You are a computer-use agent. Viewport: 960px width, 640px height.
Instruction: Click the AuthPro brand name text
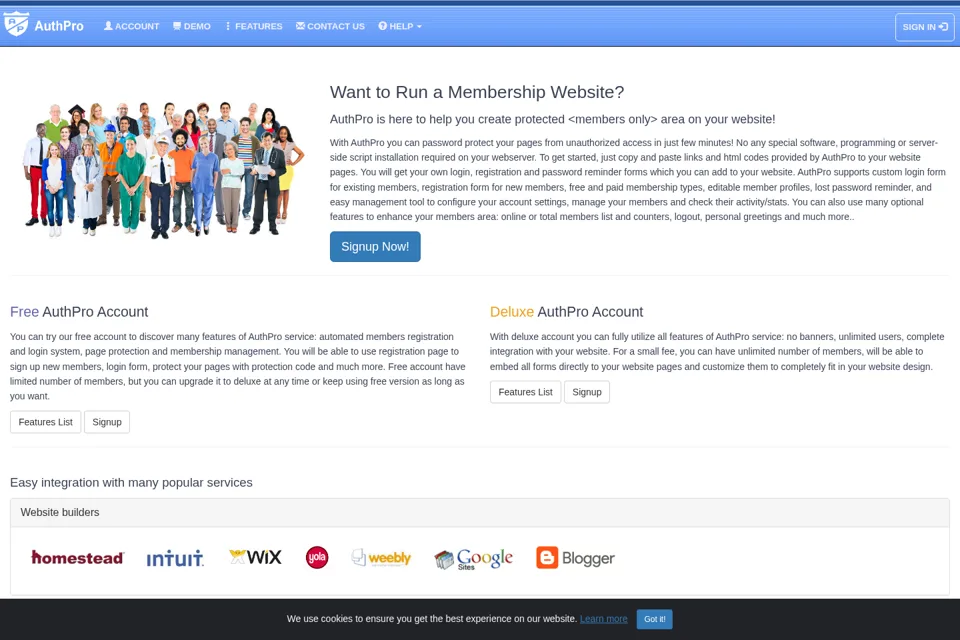(59, 26)
